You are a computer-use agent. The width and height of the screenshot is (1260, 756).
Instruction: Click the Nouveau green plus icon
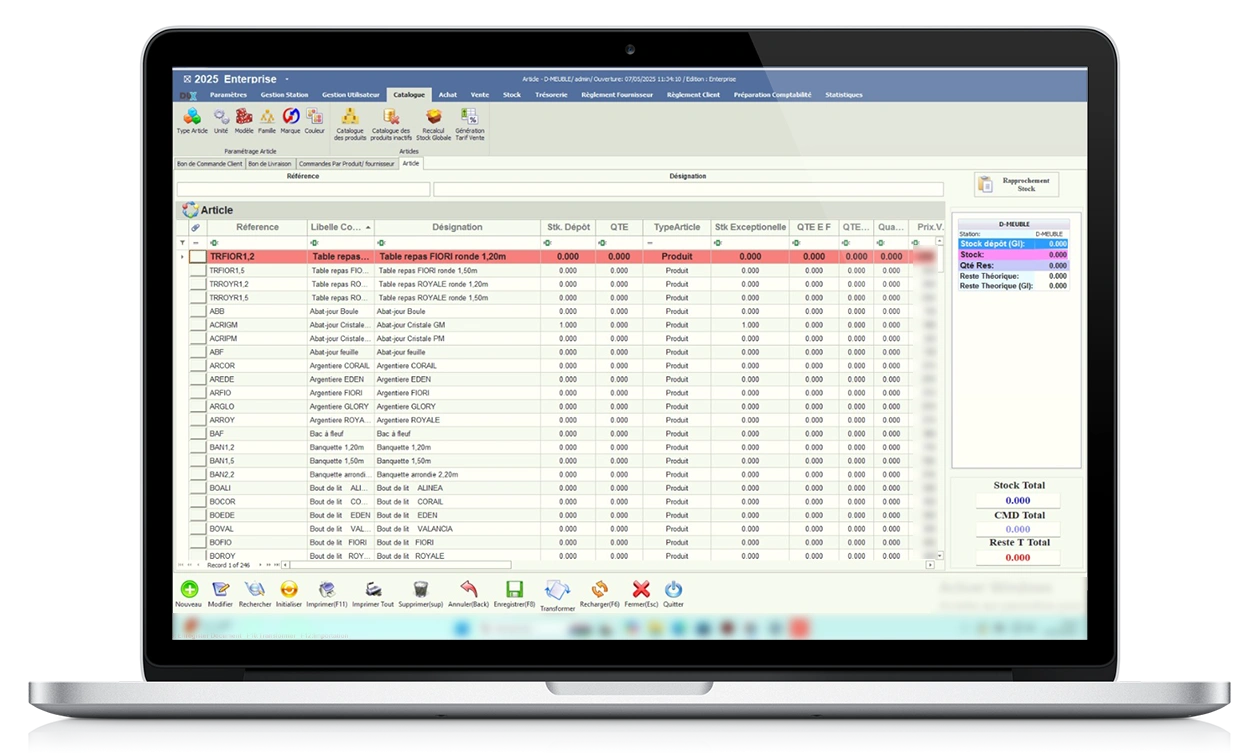(188, 590)
